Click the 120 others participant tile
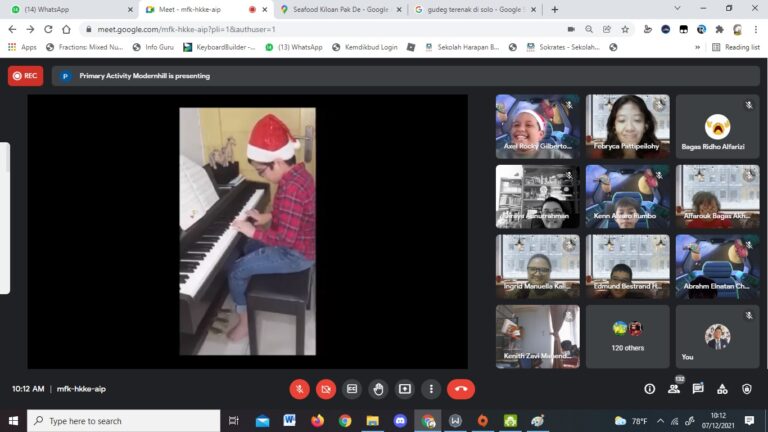The width and height of the screenshot is (768, 432). pyautogui.click(x=627, y=336)
